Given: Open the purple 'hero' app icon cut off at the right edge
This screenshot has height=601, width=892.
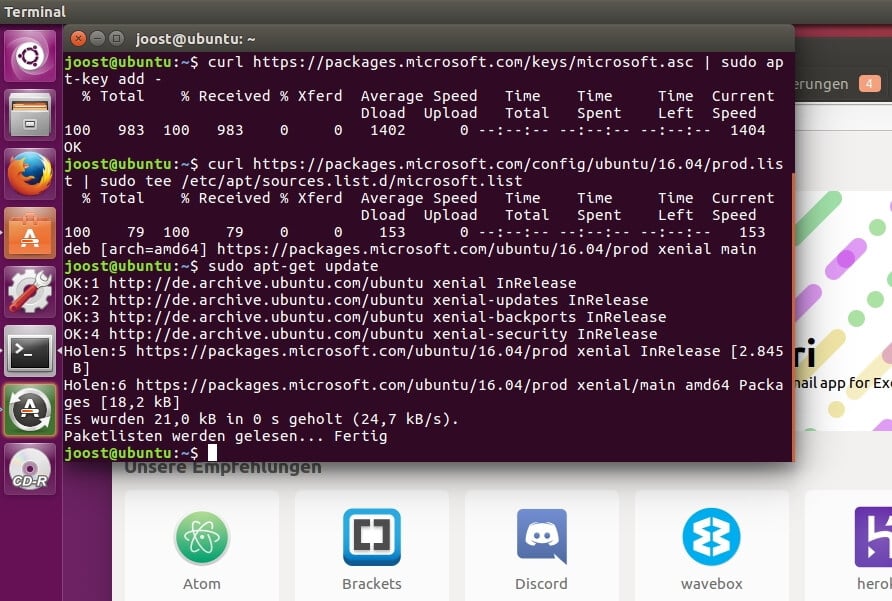Looking at the screenshot, I should coord(873,537).
